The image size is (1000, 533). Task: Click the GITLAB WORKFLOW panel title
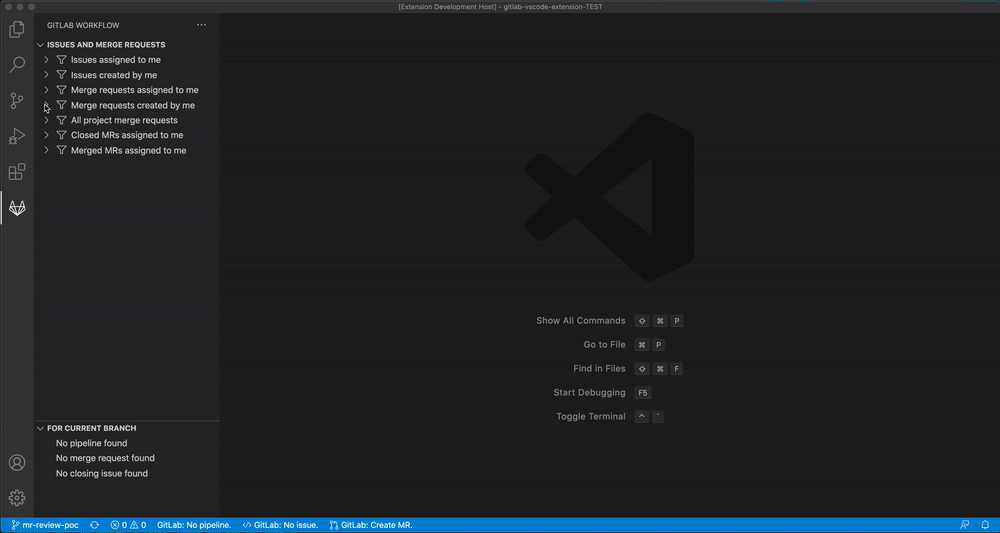click(x=83, y=26)
